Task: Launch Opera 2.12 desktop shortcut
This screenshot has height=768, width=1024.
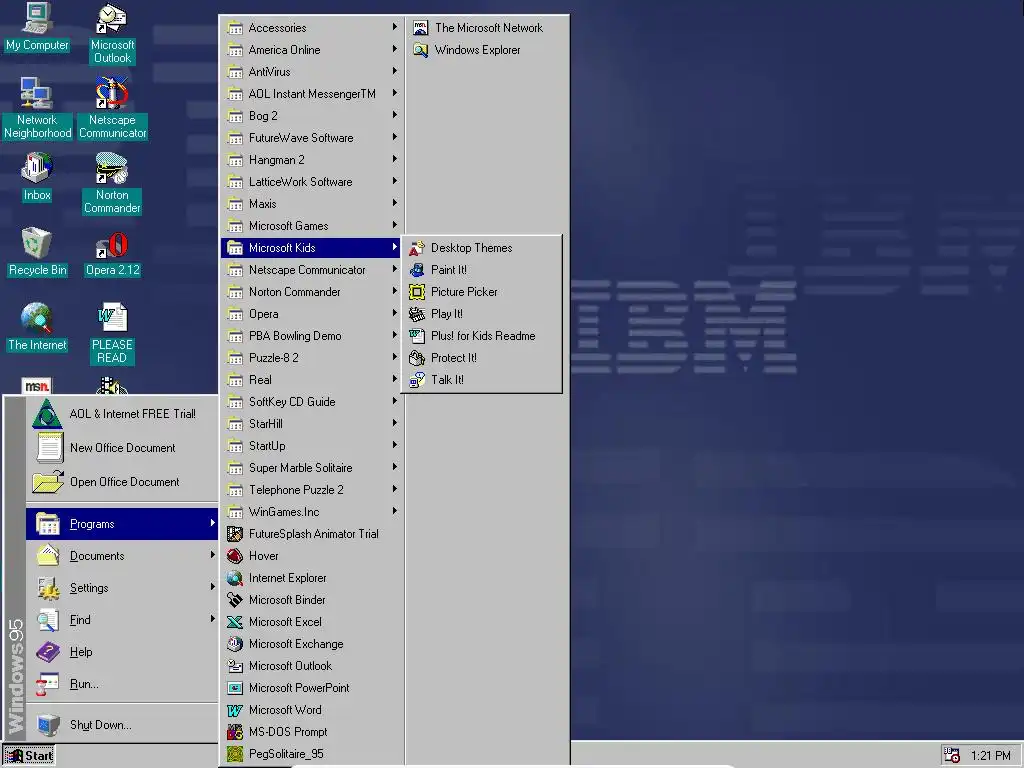Action: tap(112, 255)
